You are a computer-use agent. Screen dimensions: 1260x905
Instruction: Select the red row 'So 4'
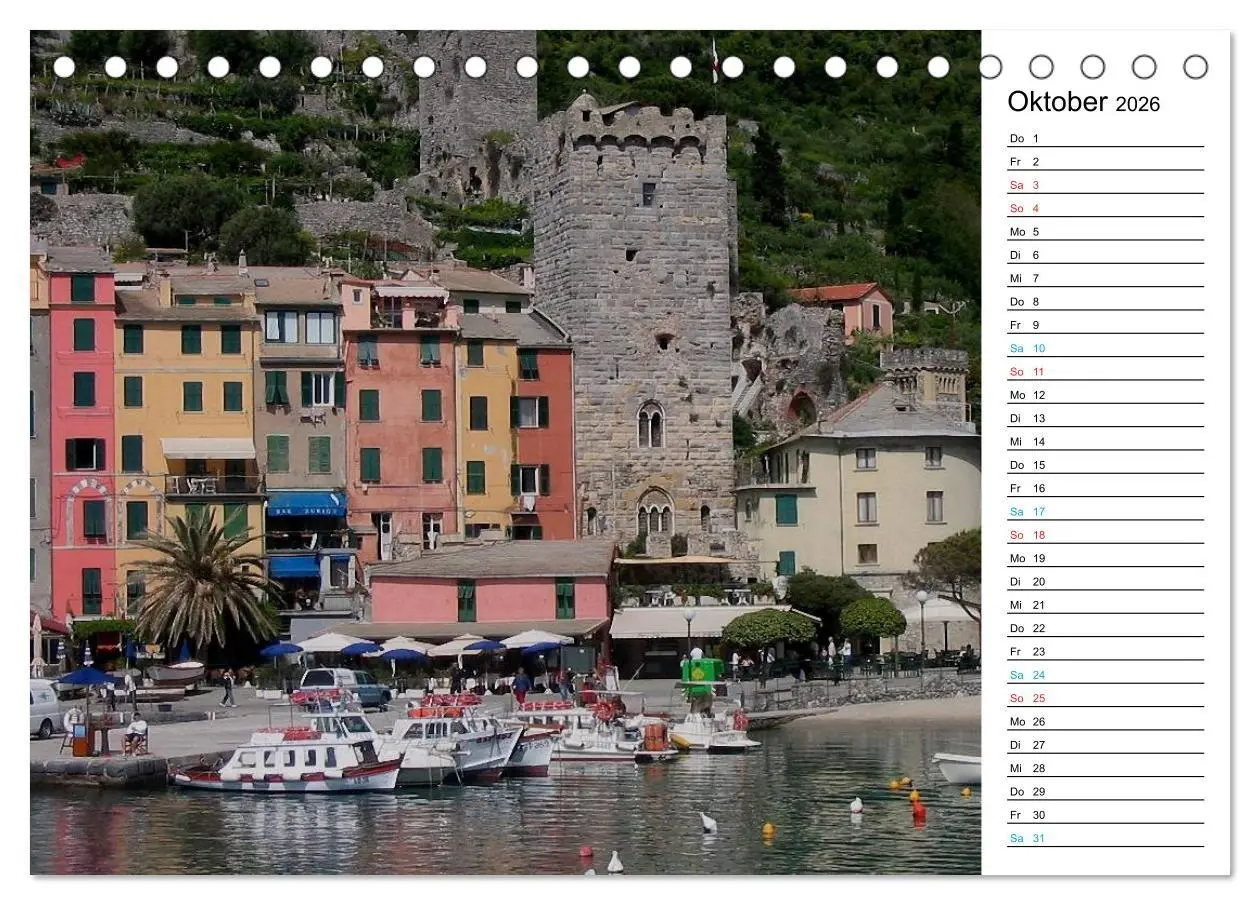point(1105,207)
